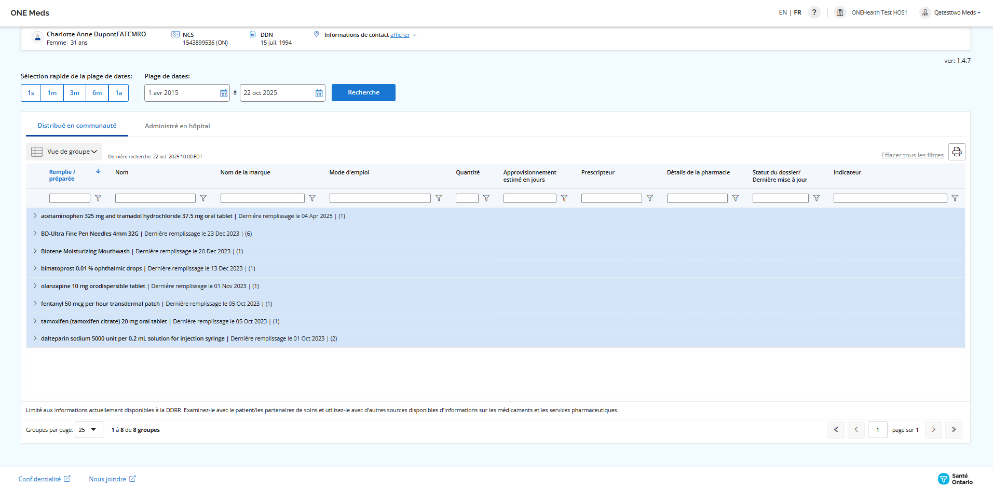Viewport: 993px width, 490px height.
Task: Open the Confidentialité link
Action: (44, 479)
